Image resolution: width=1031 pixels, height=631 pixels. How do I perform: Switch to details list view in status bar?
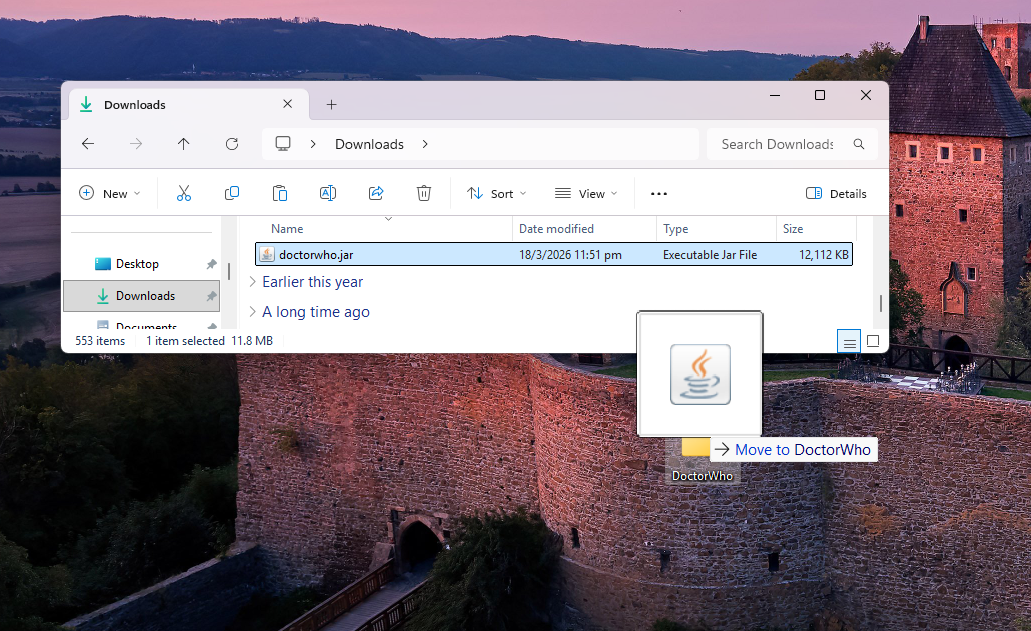(x=849, y=342)
